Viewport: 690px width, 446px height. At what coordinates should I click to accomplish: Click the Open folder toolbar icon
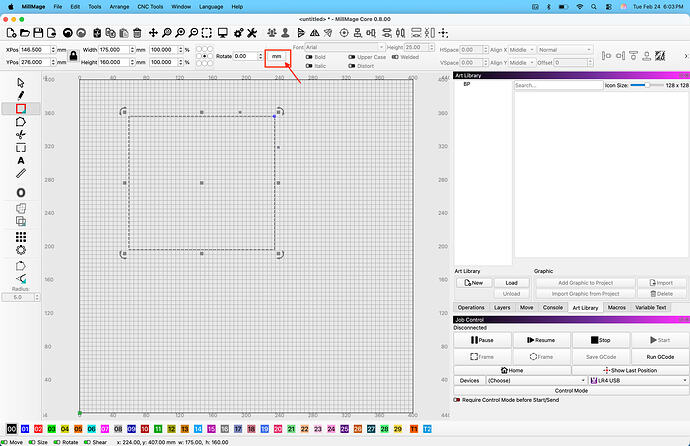(x=25, y=33)
